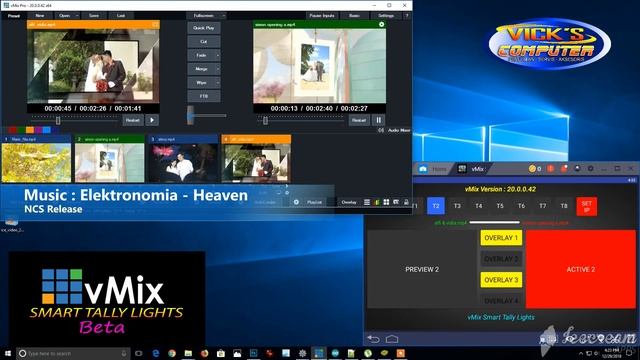Click the red alert icon in emulator bar
Image resolution: width=640 pixels, height=360 pixels.
pyautogui.click(x=550, y=168)
